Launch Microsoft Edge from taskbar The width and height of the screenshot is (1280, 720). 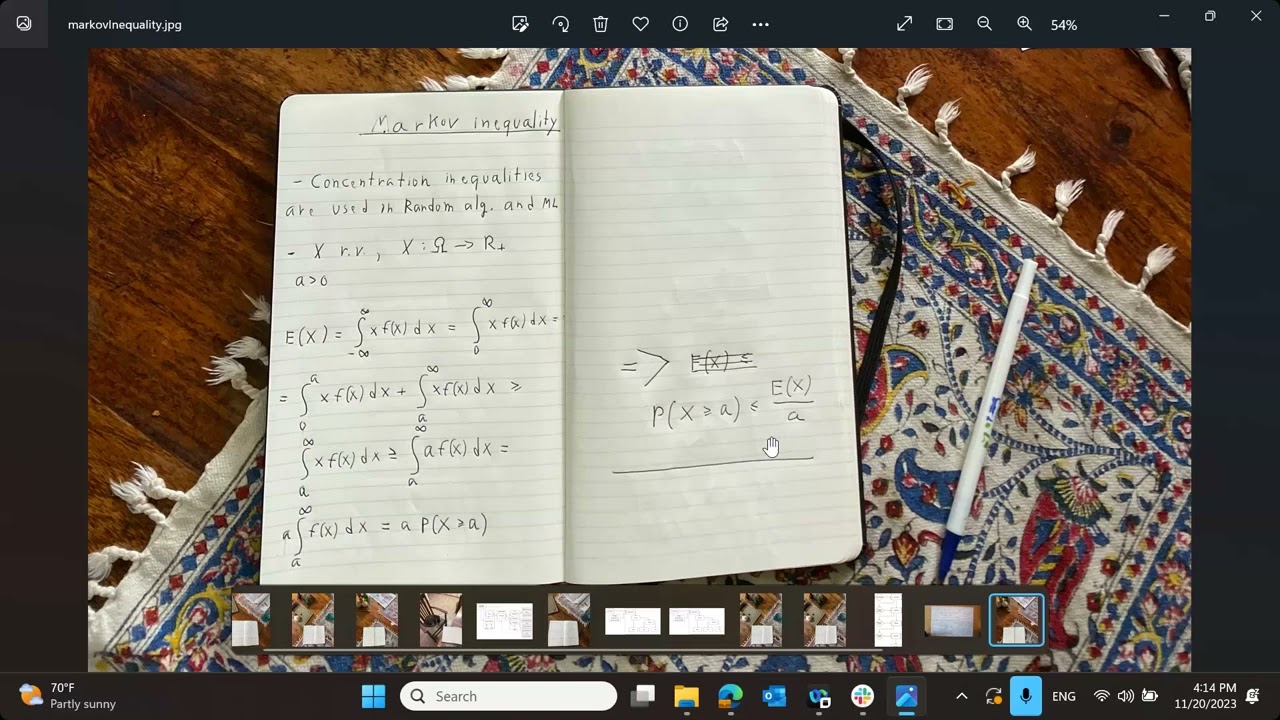730,696
